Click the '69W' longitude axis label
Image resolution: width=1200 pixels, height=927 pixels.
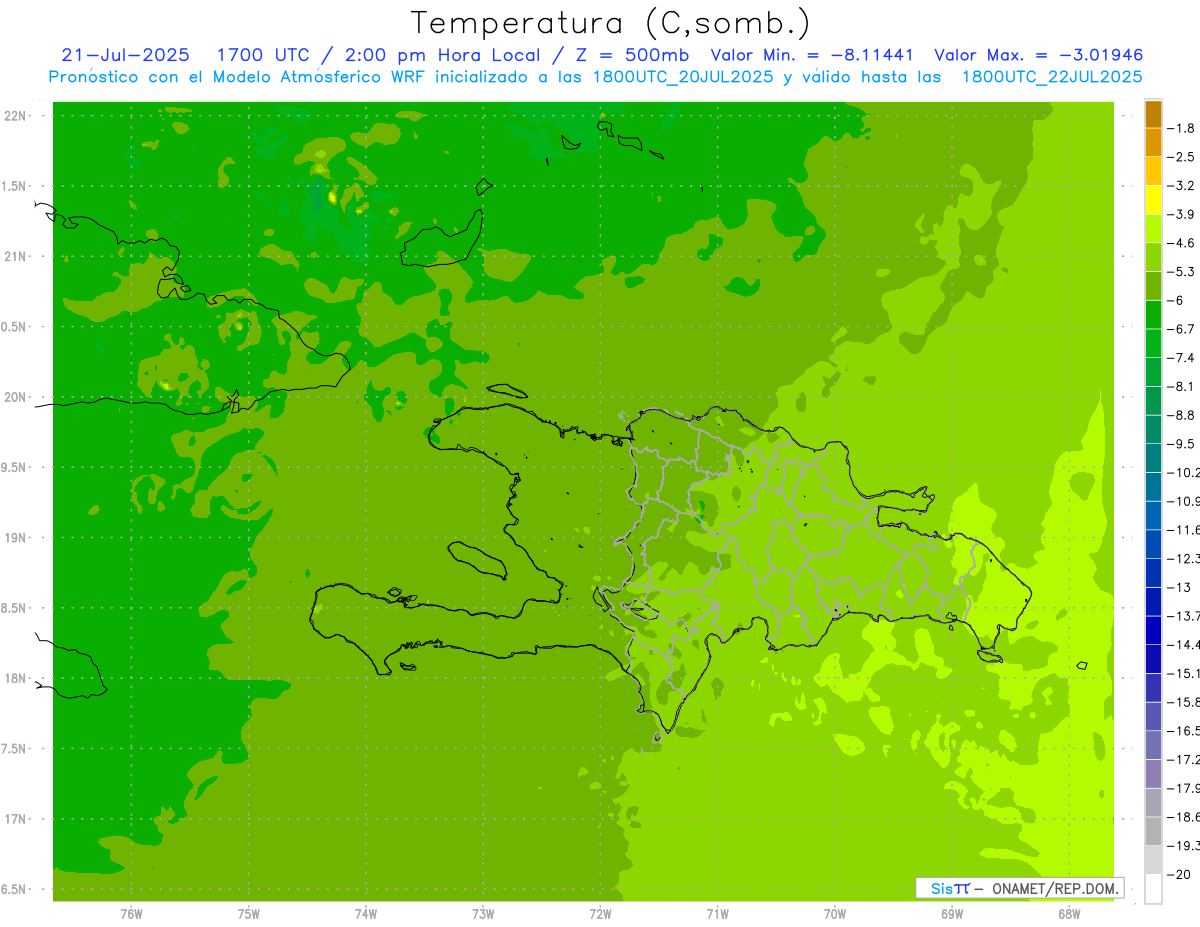pos(952,915)
